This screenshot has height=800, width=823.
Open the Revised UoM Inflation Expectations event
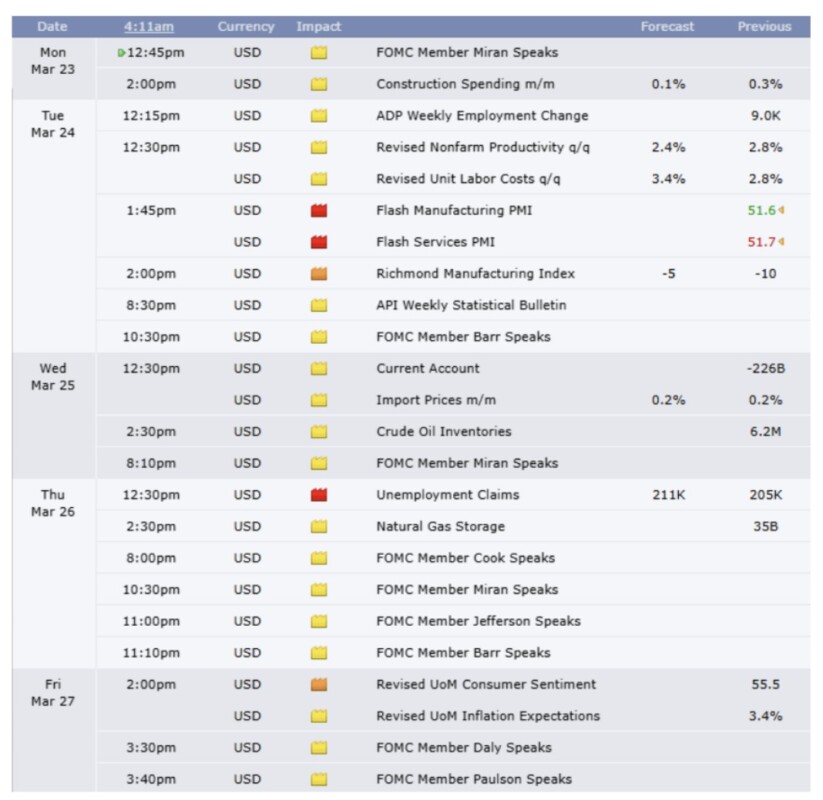point(488,716)
